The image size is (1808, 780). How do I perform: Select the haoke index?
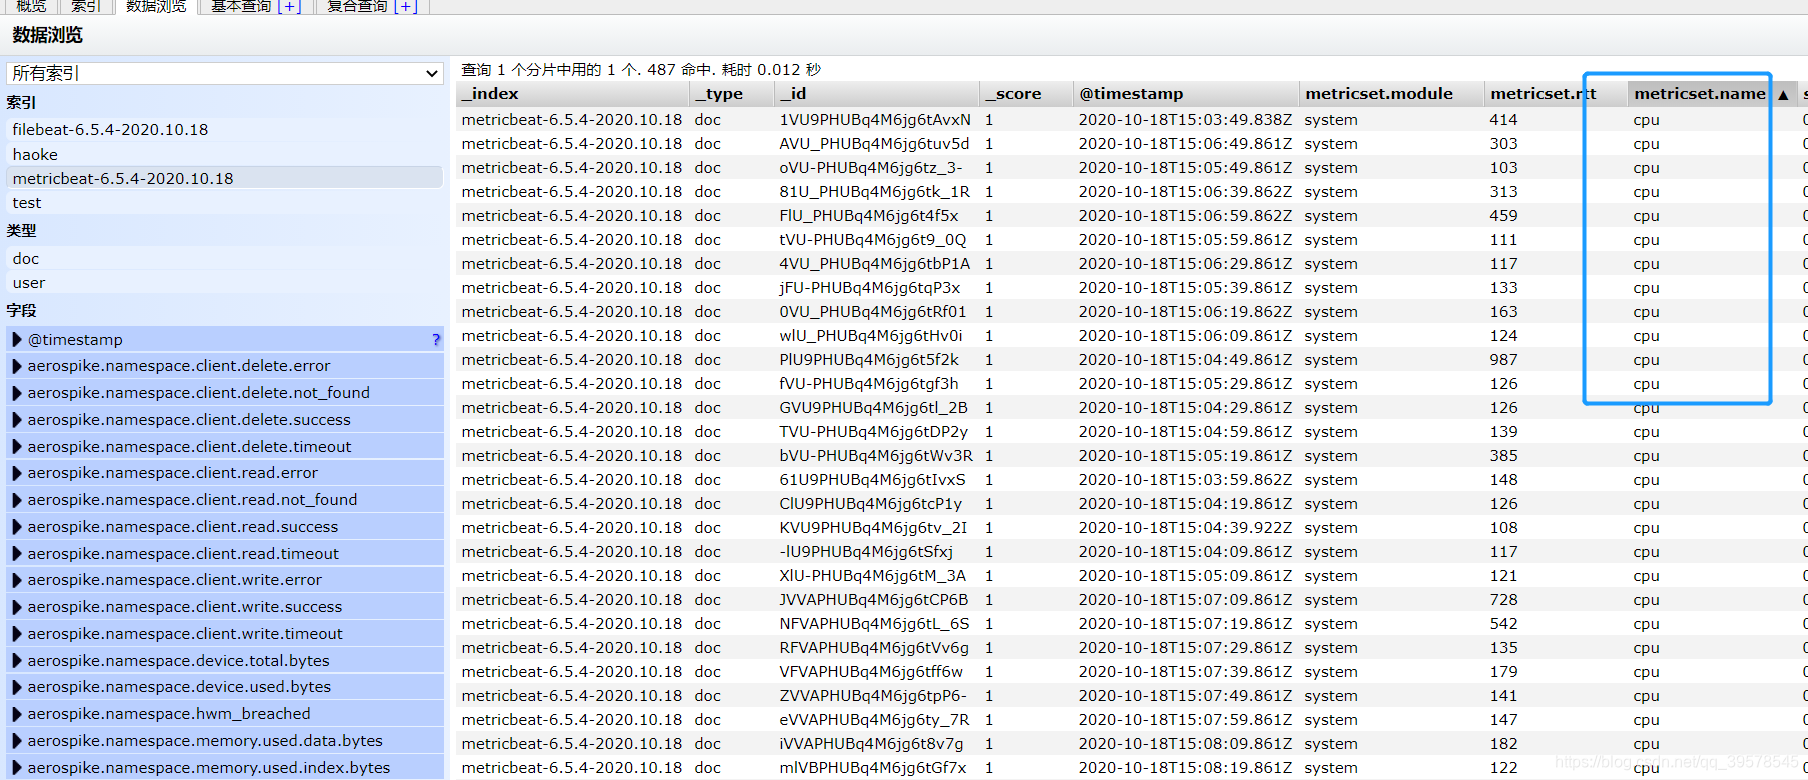(225, 154)
